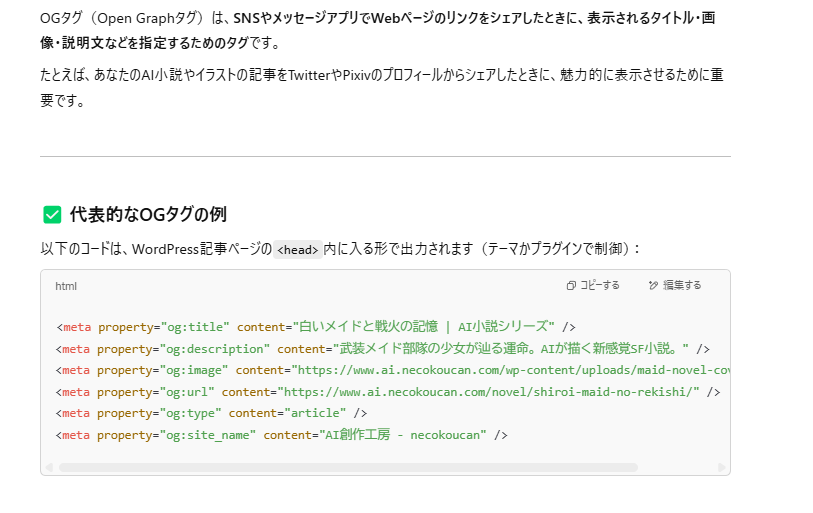Click the right arrow of code scrollbar

tap(721, 467)
